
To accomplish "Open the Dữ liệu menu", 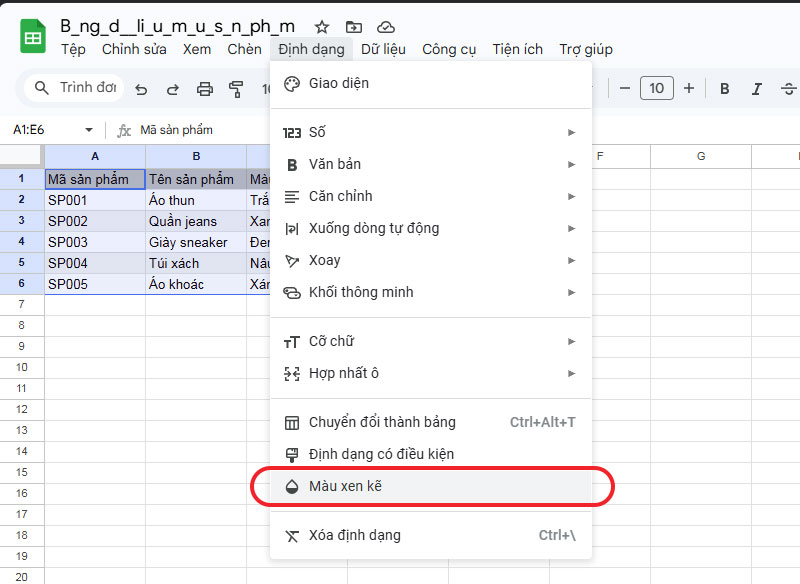I will pos(383,49).
